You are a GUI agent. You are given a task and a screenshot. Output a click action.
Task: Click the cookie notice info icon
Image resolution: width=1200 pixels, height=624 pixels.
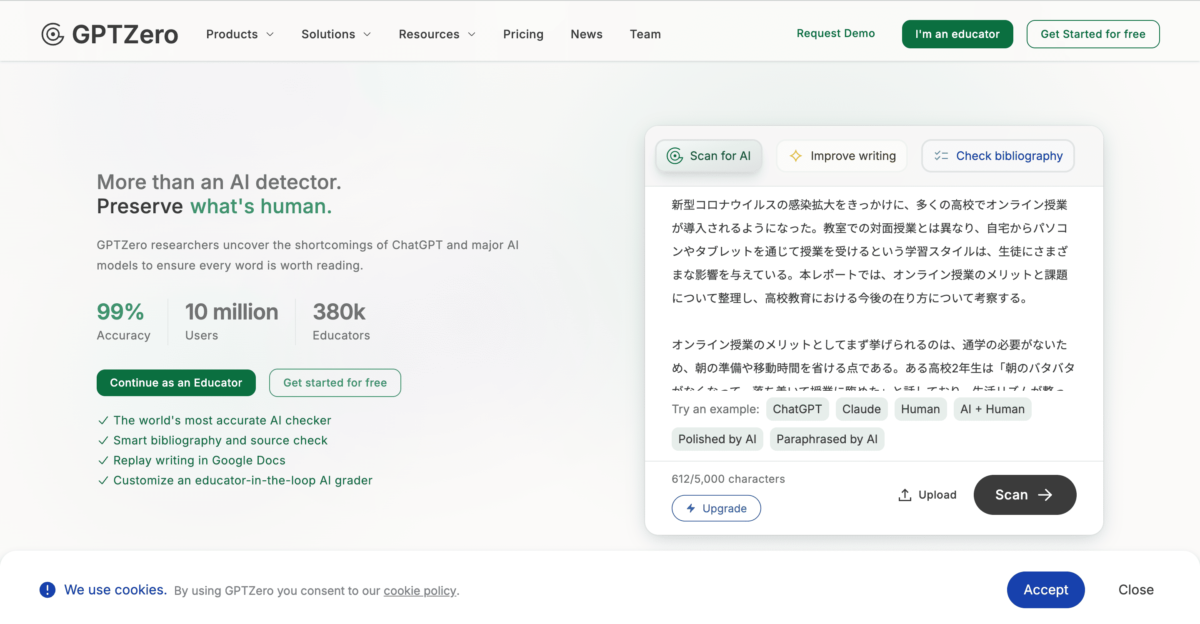tap(47, 590)
